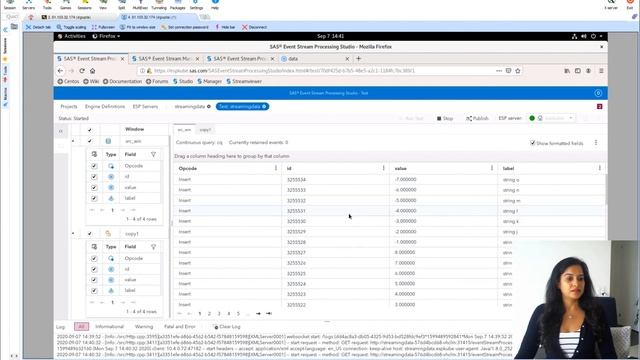
Task: Open Engine Definitions tab
Action: pos(105,107)
